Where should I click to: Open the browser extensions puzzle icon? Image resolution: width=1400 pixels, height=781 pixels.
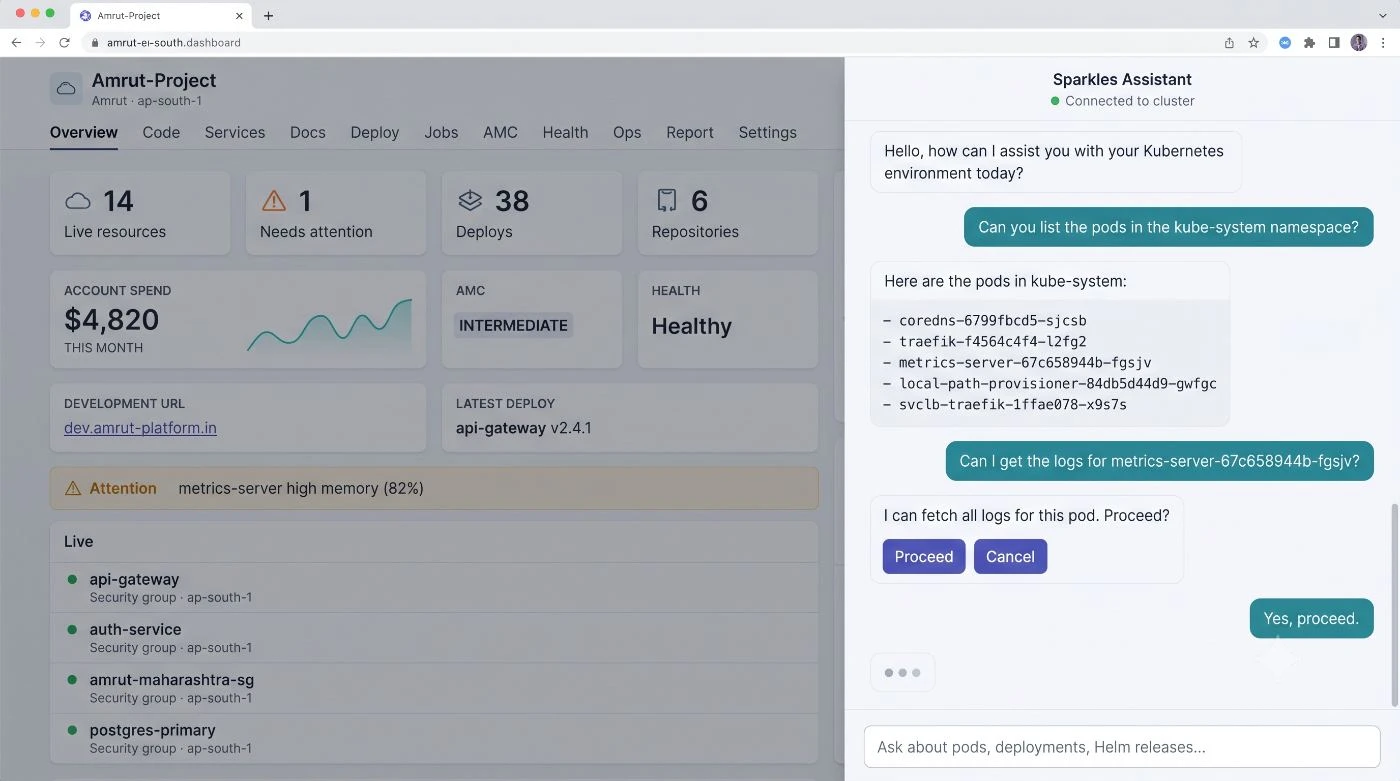pos(1309,43)
